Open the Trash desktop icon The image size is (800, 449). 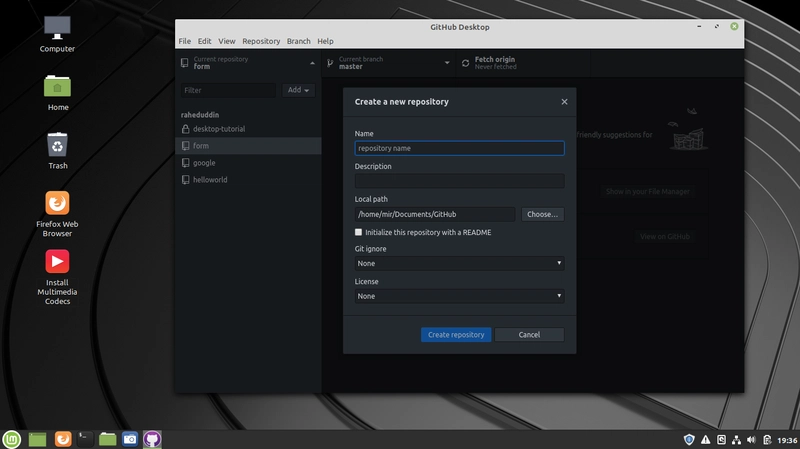coord(58,145)
